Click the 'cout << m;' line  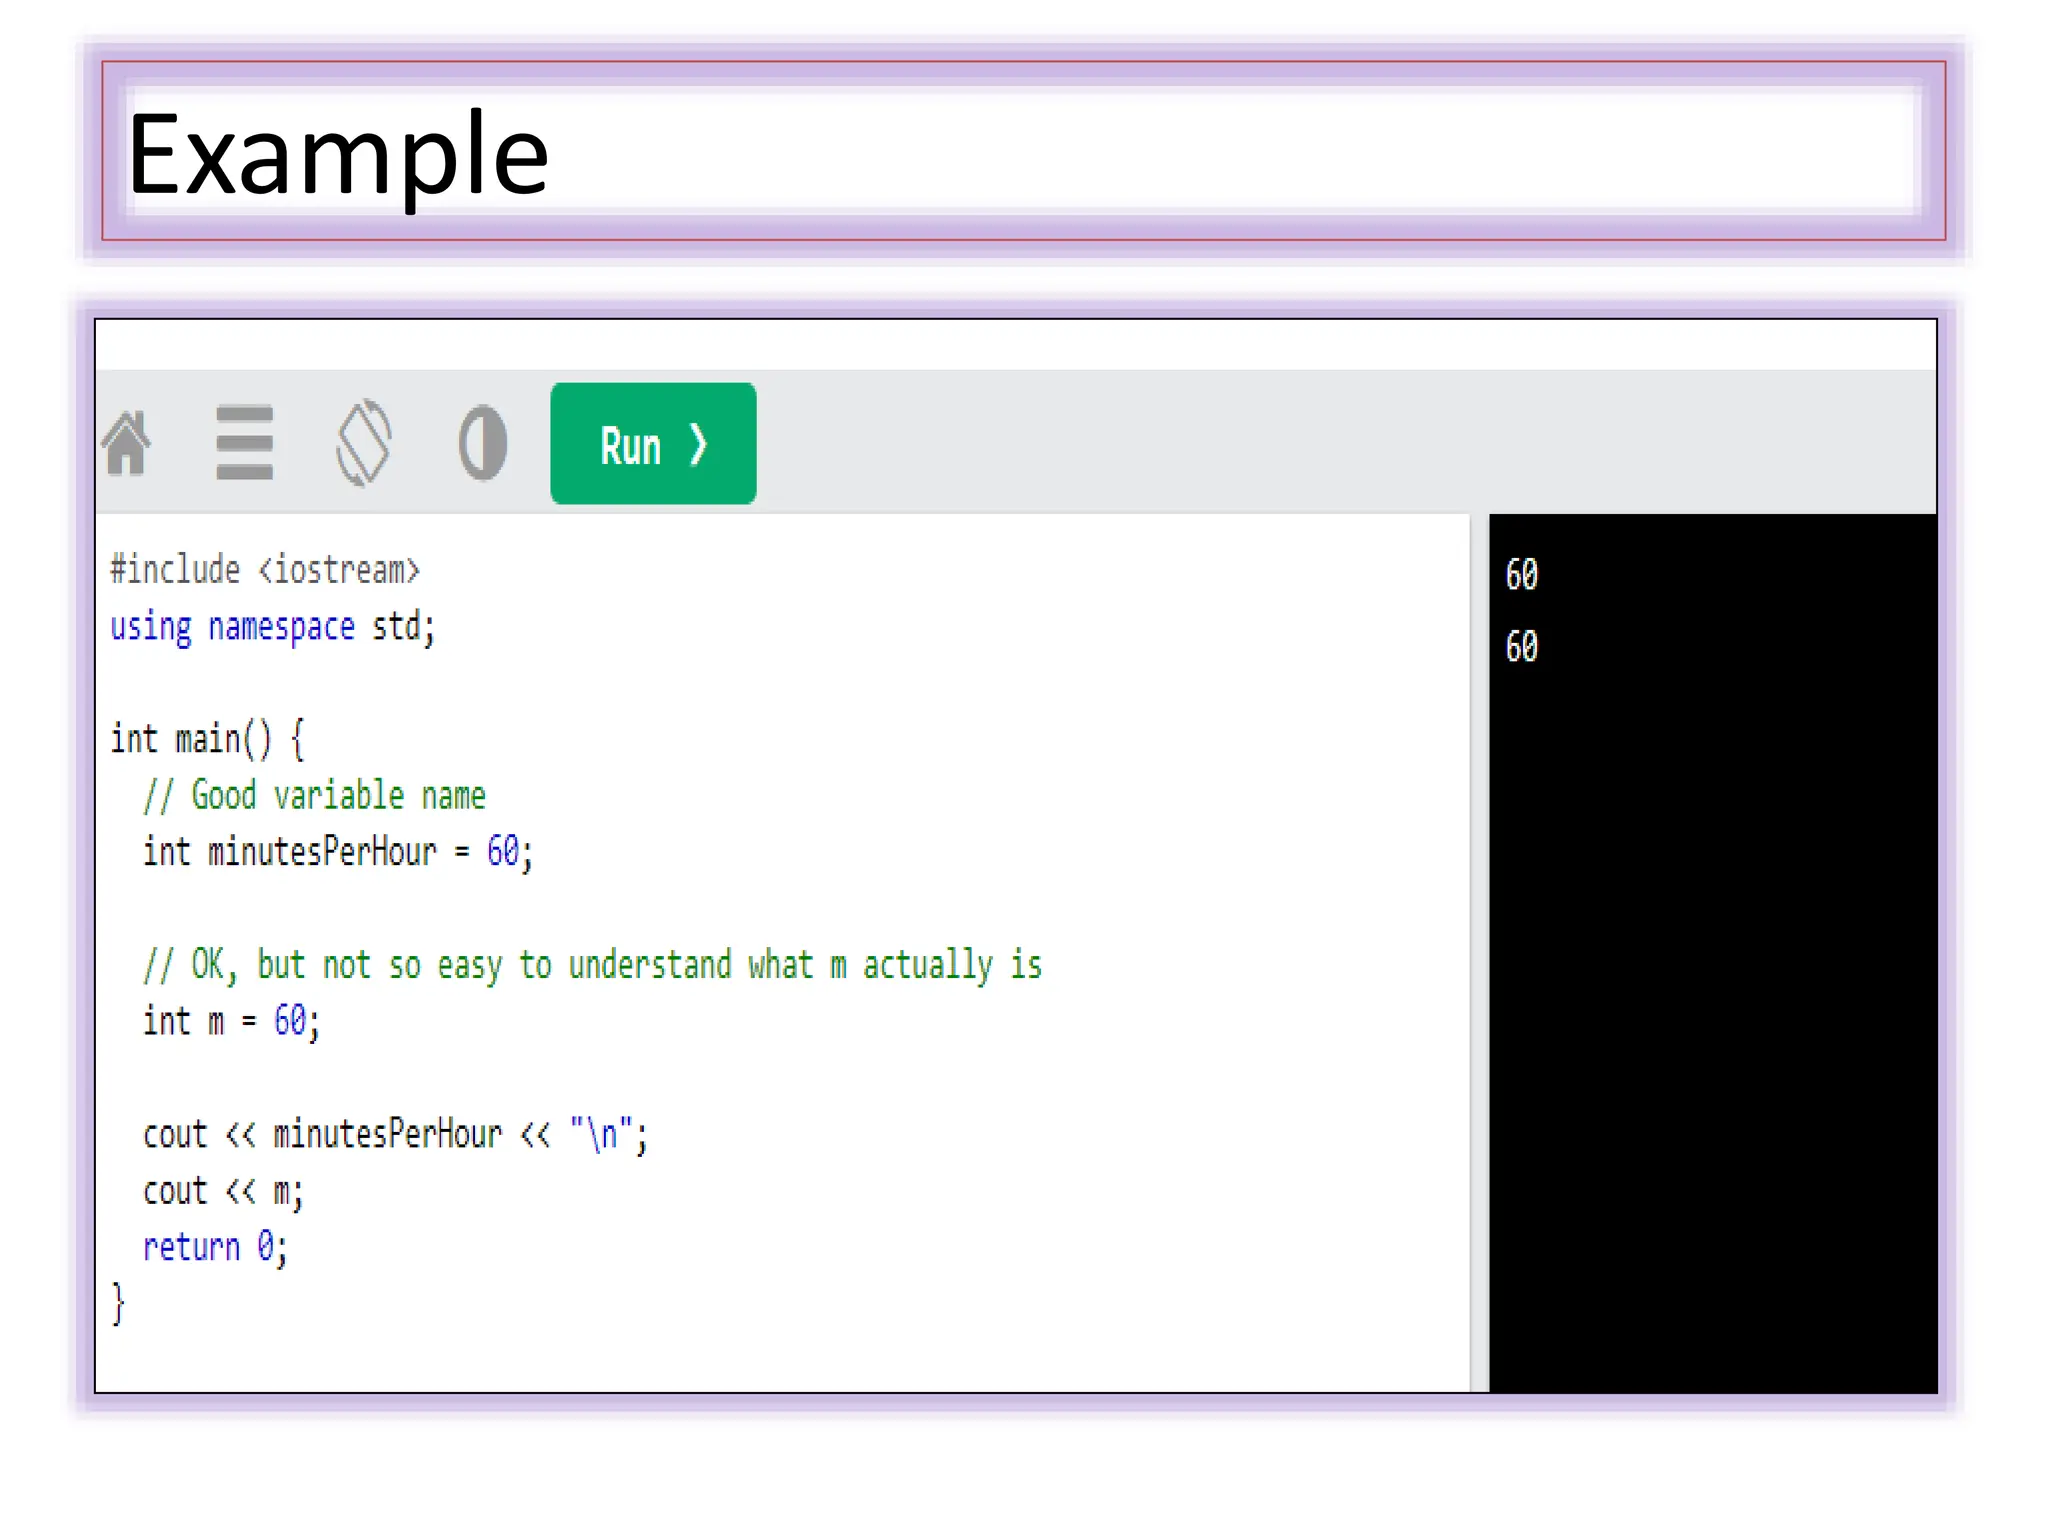[x=223, y=1192]
